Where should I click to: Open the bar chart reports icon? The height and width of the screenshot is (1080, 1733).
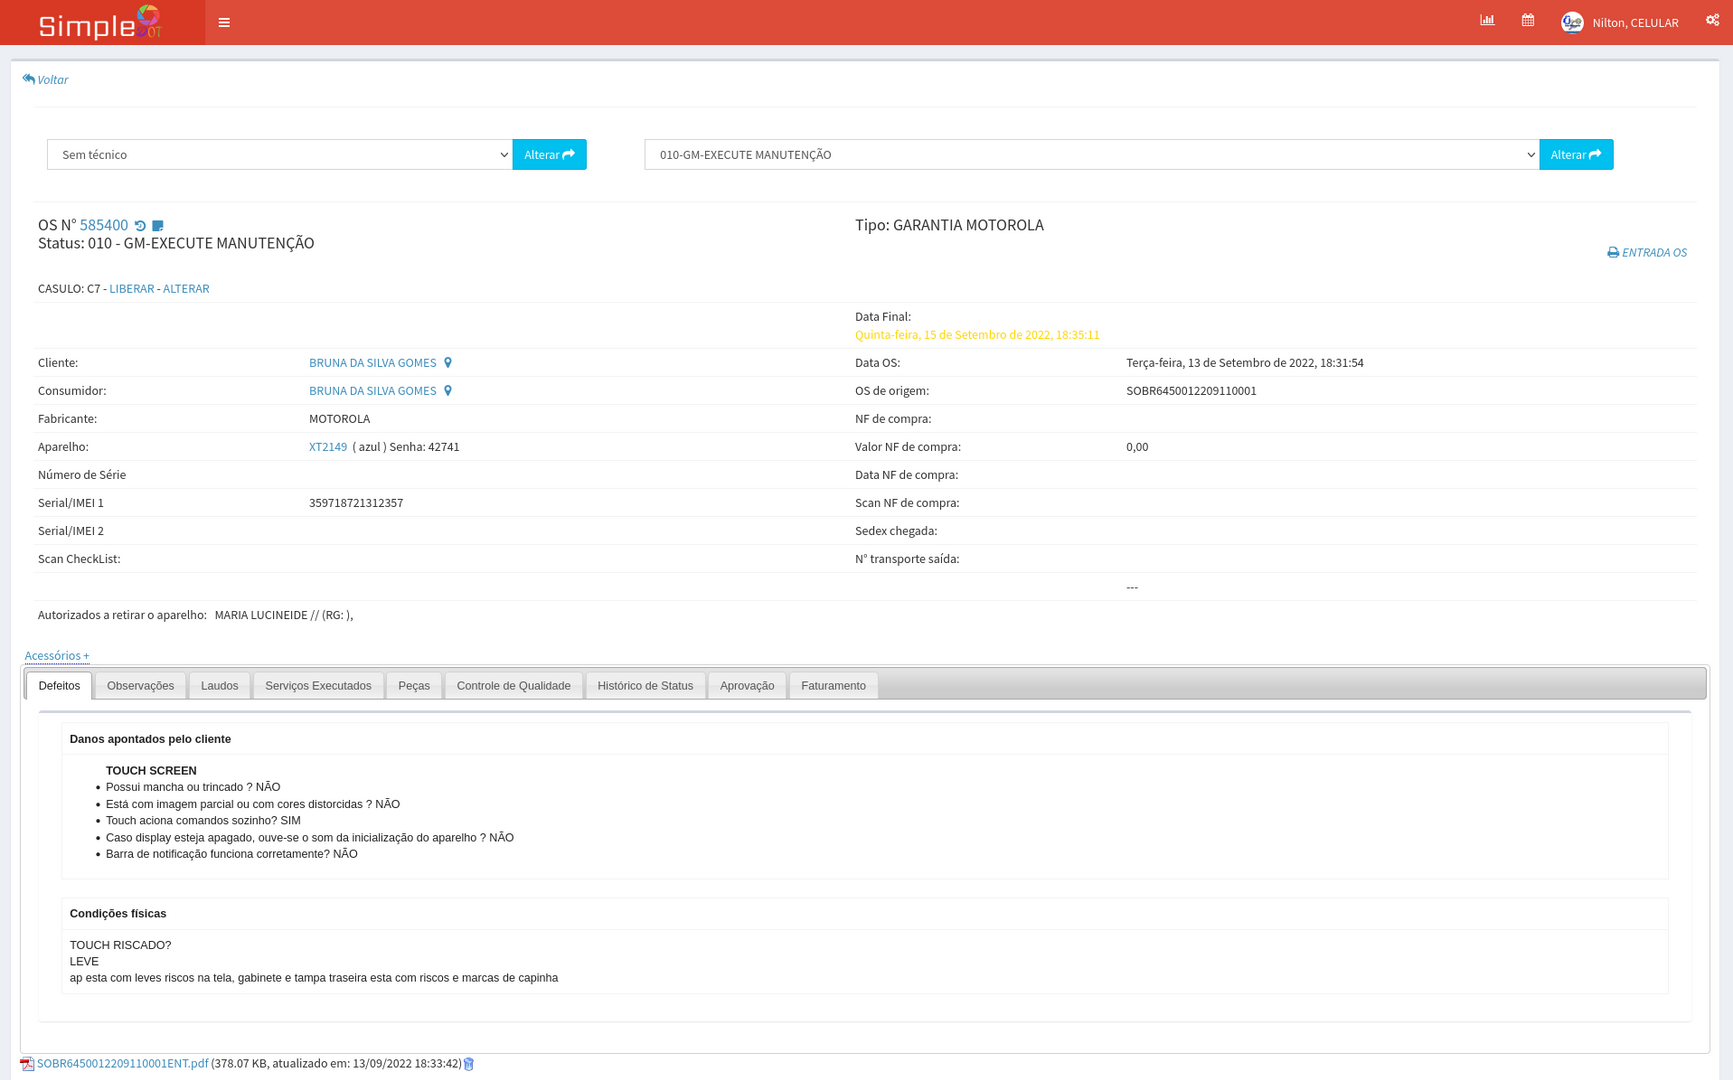coord(1487,21)
